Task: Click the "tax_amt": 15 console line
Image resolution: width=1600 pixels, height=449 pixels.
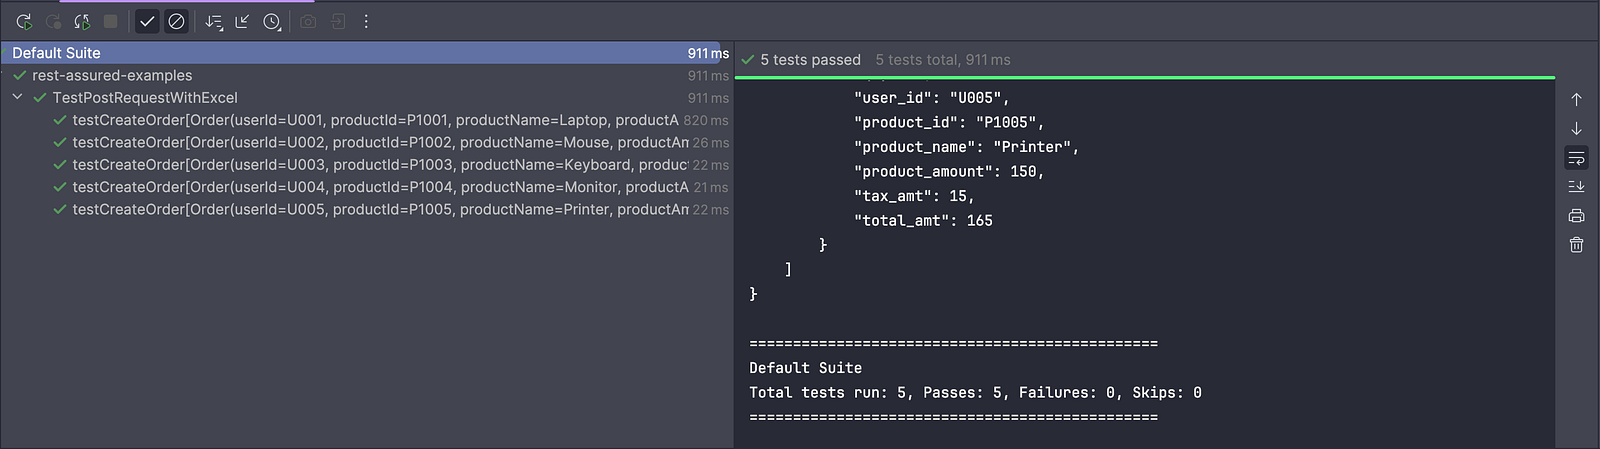Action: click(914, 196)
